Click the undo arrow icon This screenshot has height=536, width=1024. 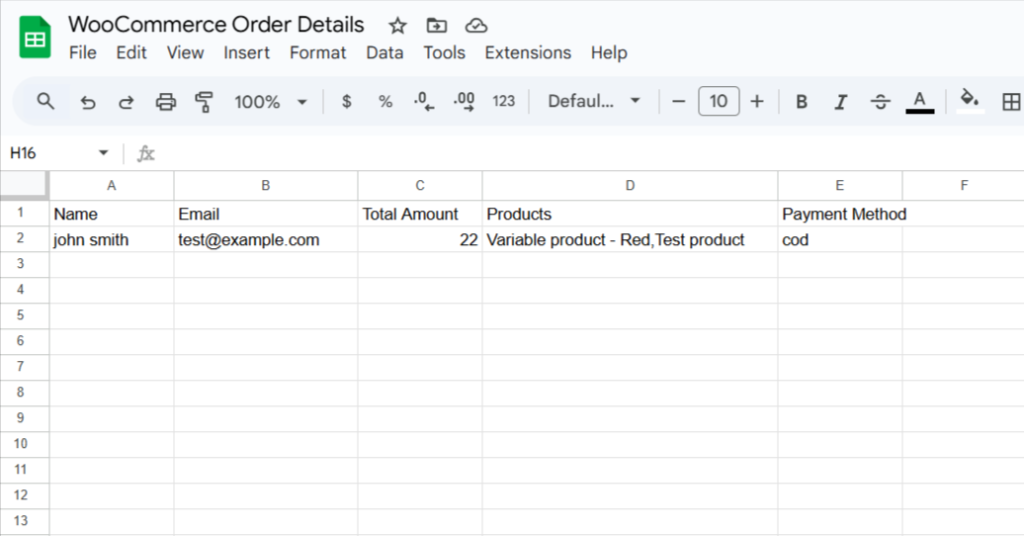coord(88,101)
